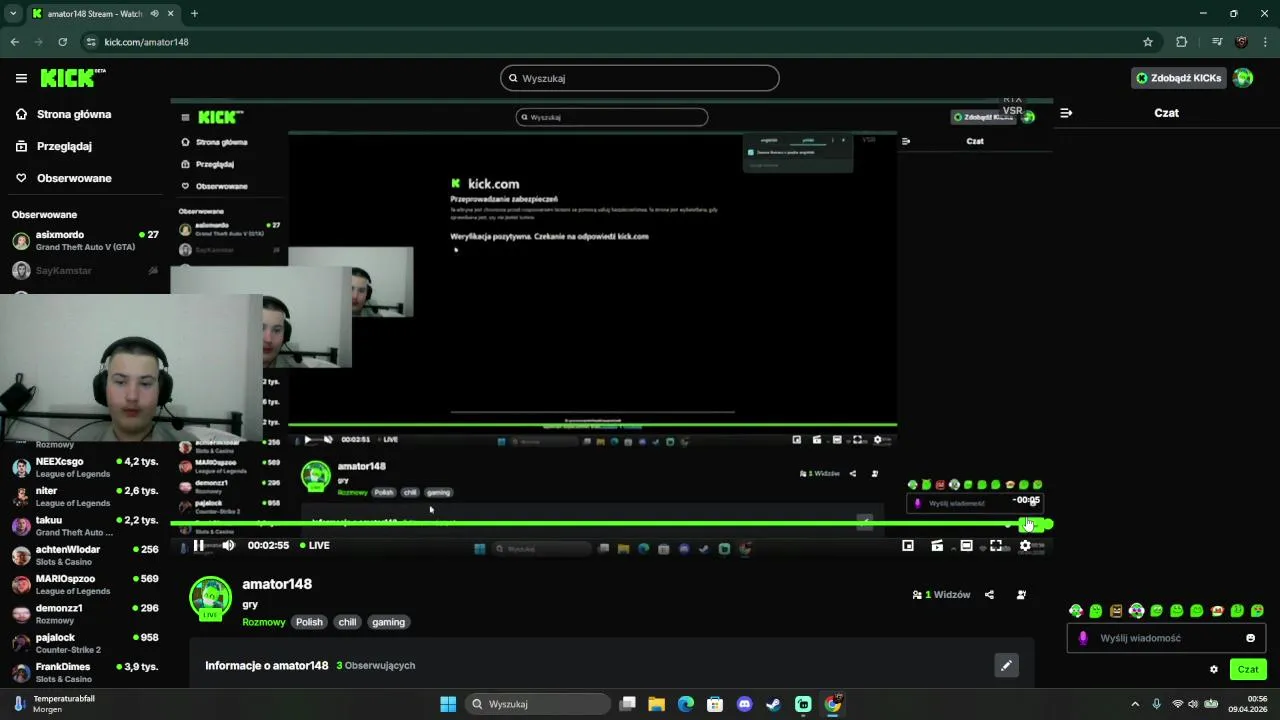This screenshot has width=1280, height=720.
Task: Open the emoji picker in chat
Action: (x=1250, y=638)
